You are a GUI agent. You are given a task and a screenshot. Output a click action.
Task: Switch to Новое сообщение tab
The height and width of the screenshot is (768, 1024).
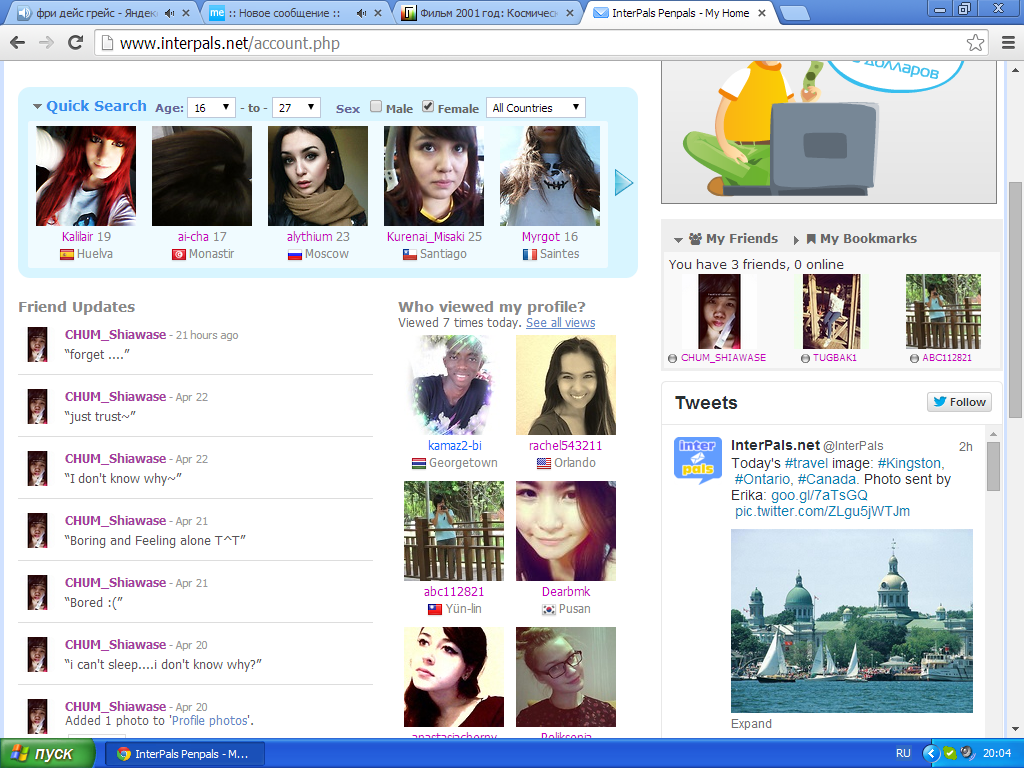coord(284,13)
